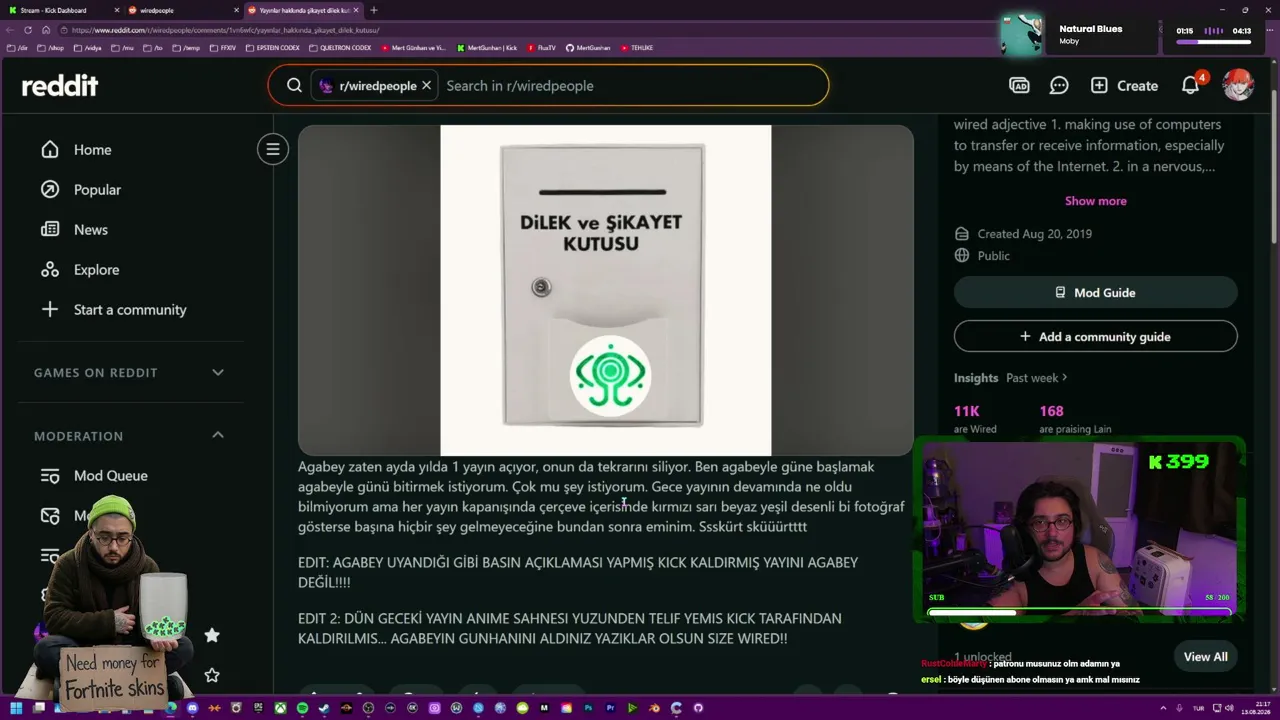1280x720 pixels.
Task: Click Start a community
Action: pyautogui.click(x=130, y=310)
